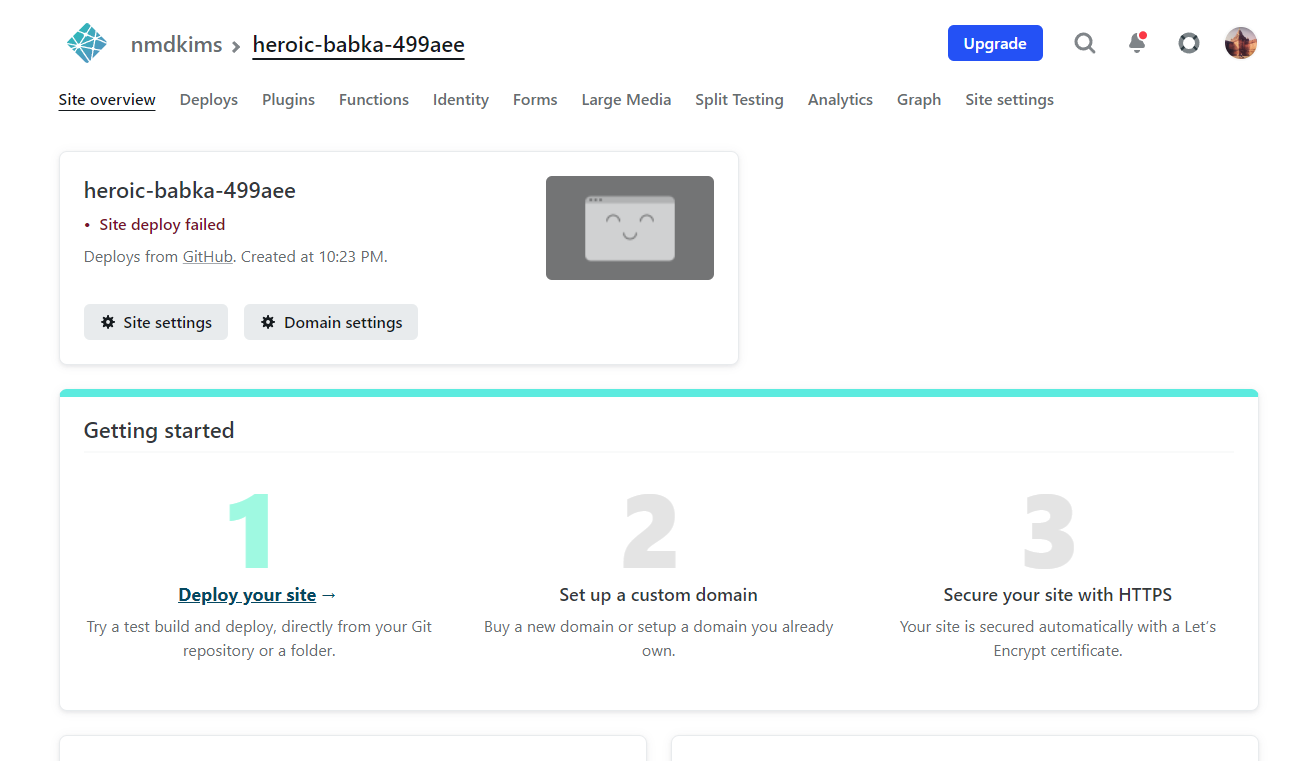Open the Graph tab

pyautogui.click(x=919, y=100)
